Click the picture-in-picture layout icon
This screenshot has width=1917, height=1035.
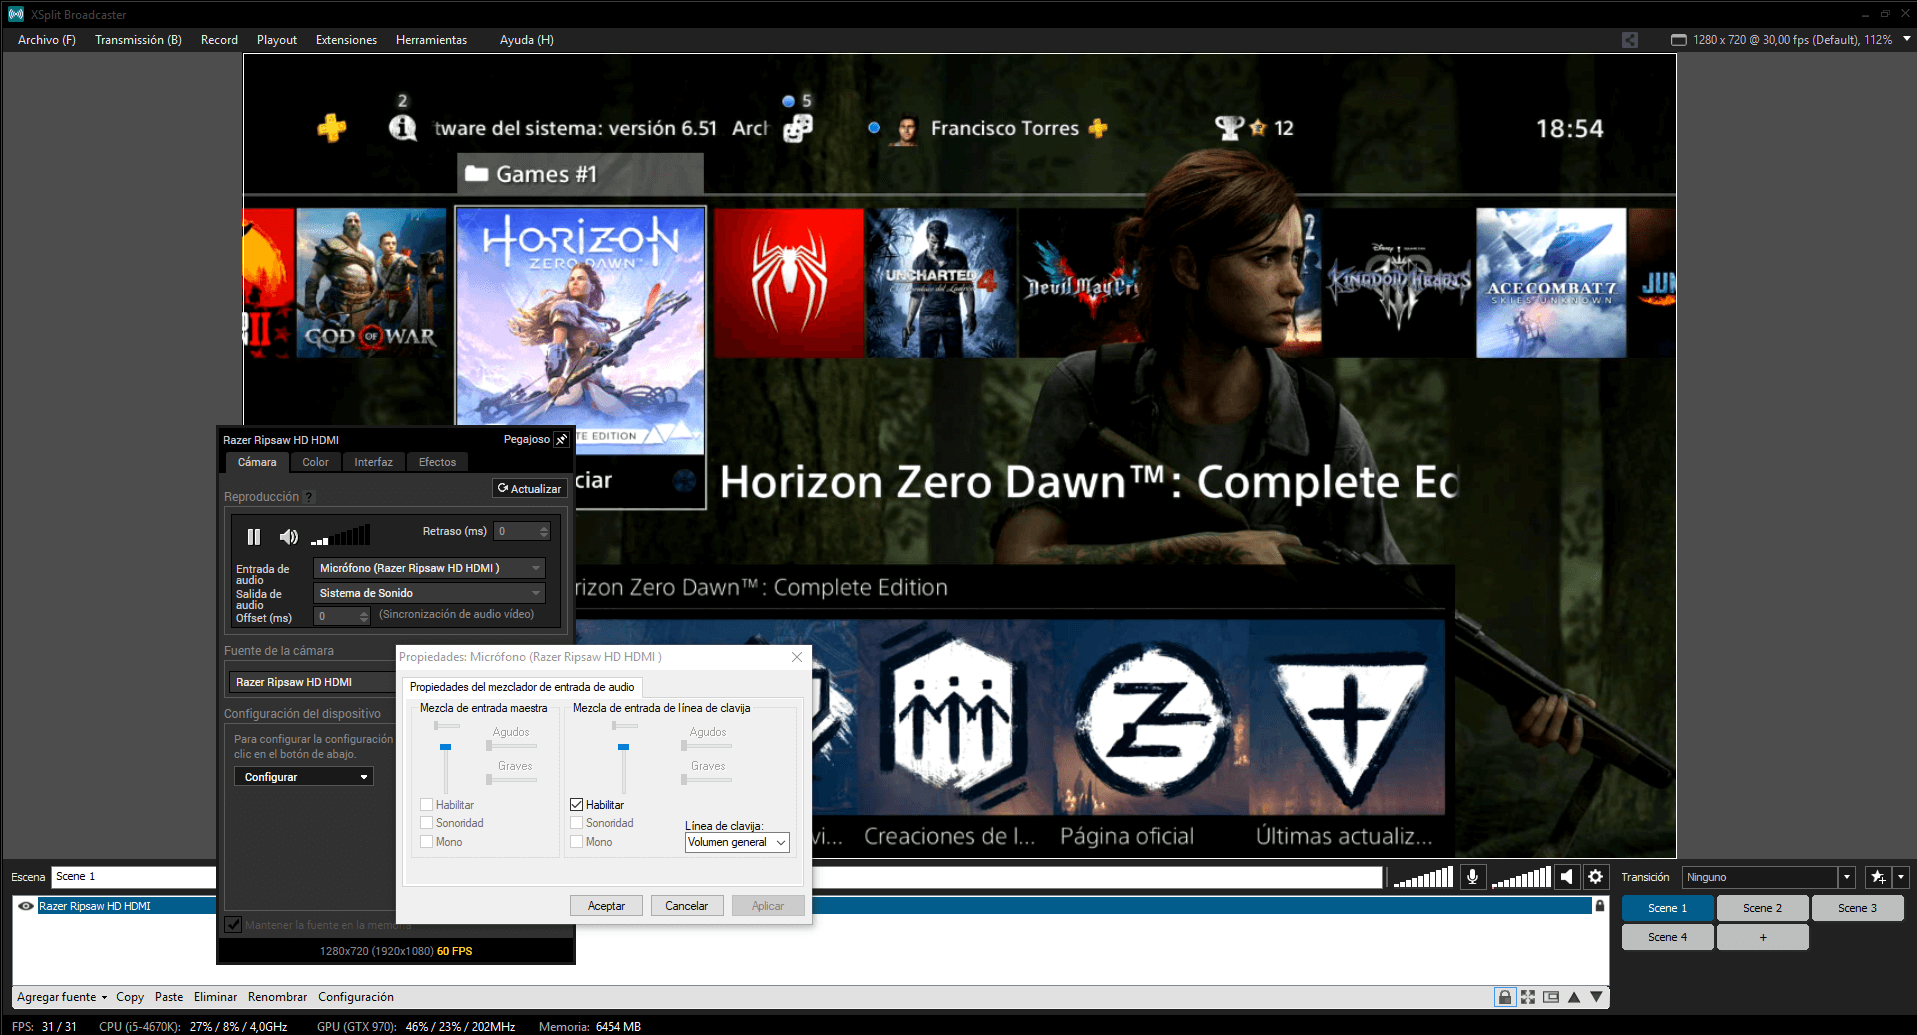pos(1551,997)
